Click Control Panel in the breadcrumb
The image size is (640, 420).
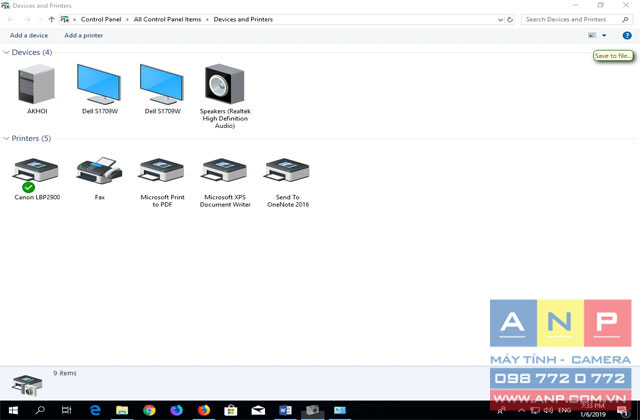tap(101, 19)
